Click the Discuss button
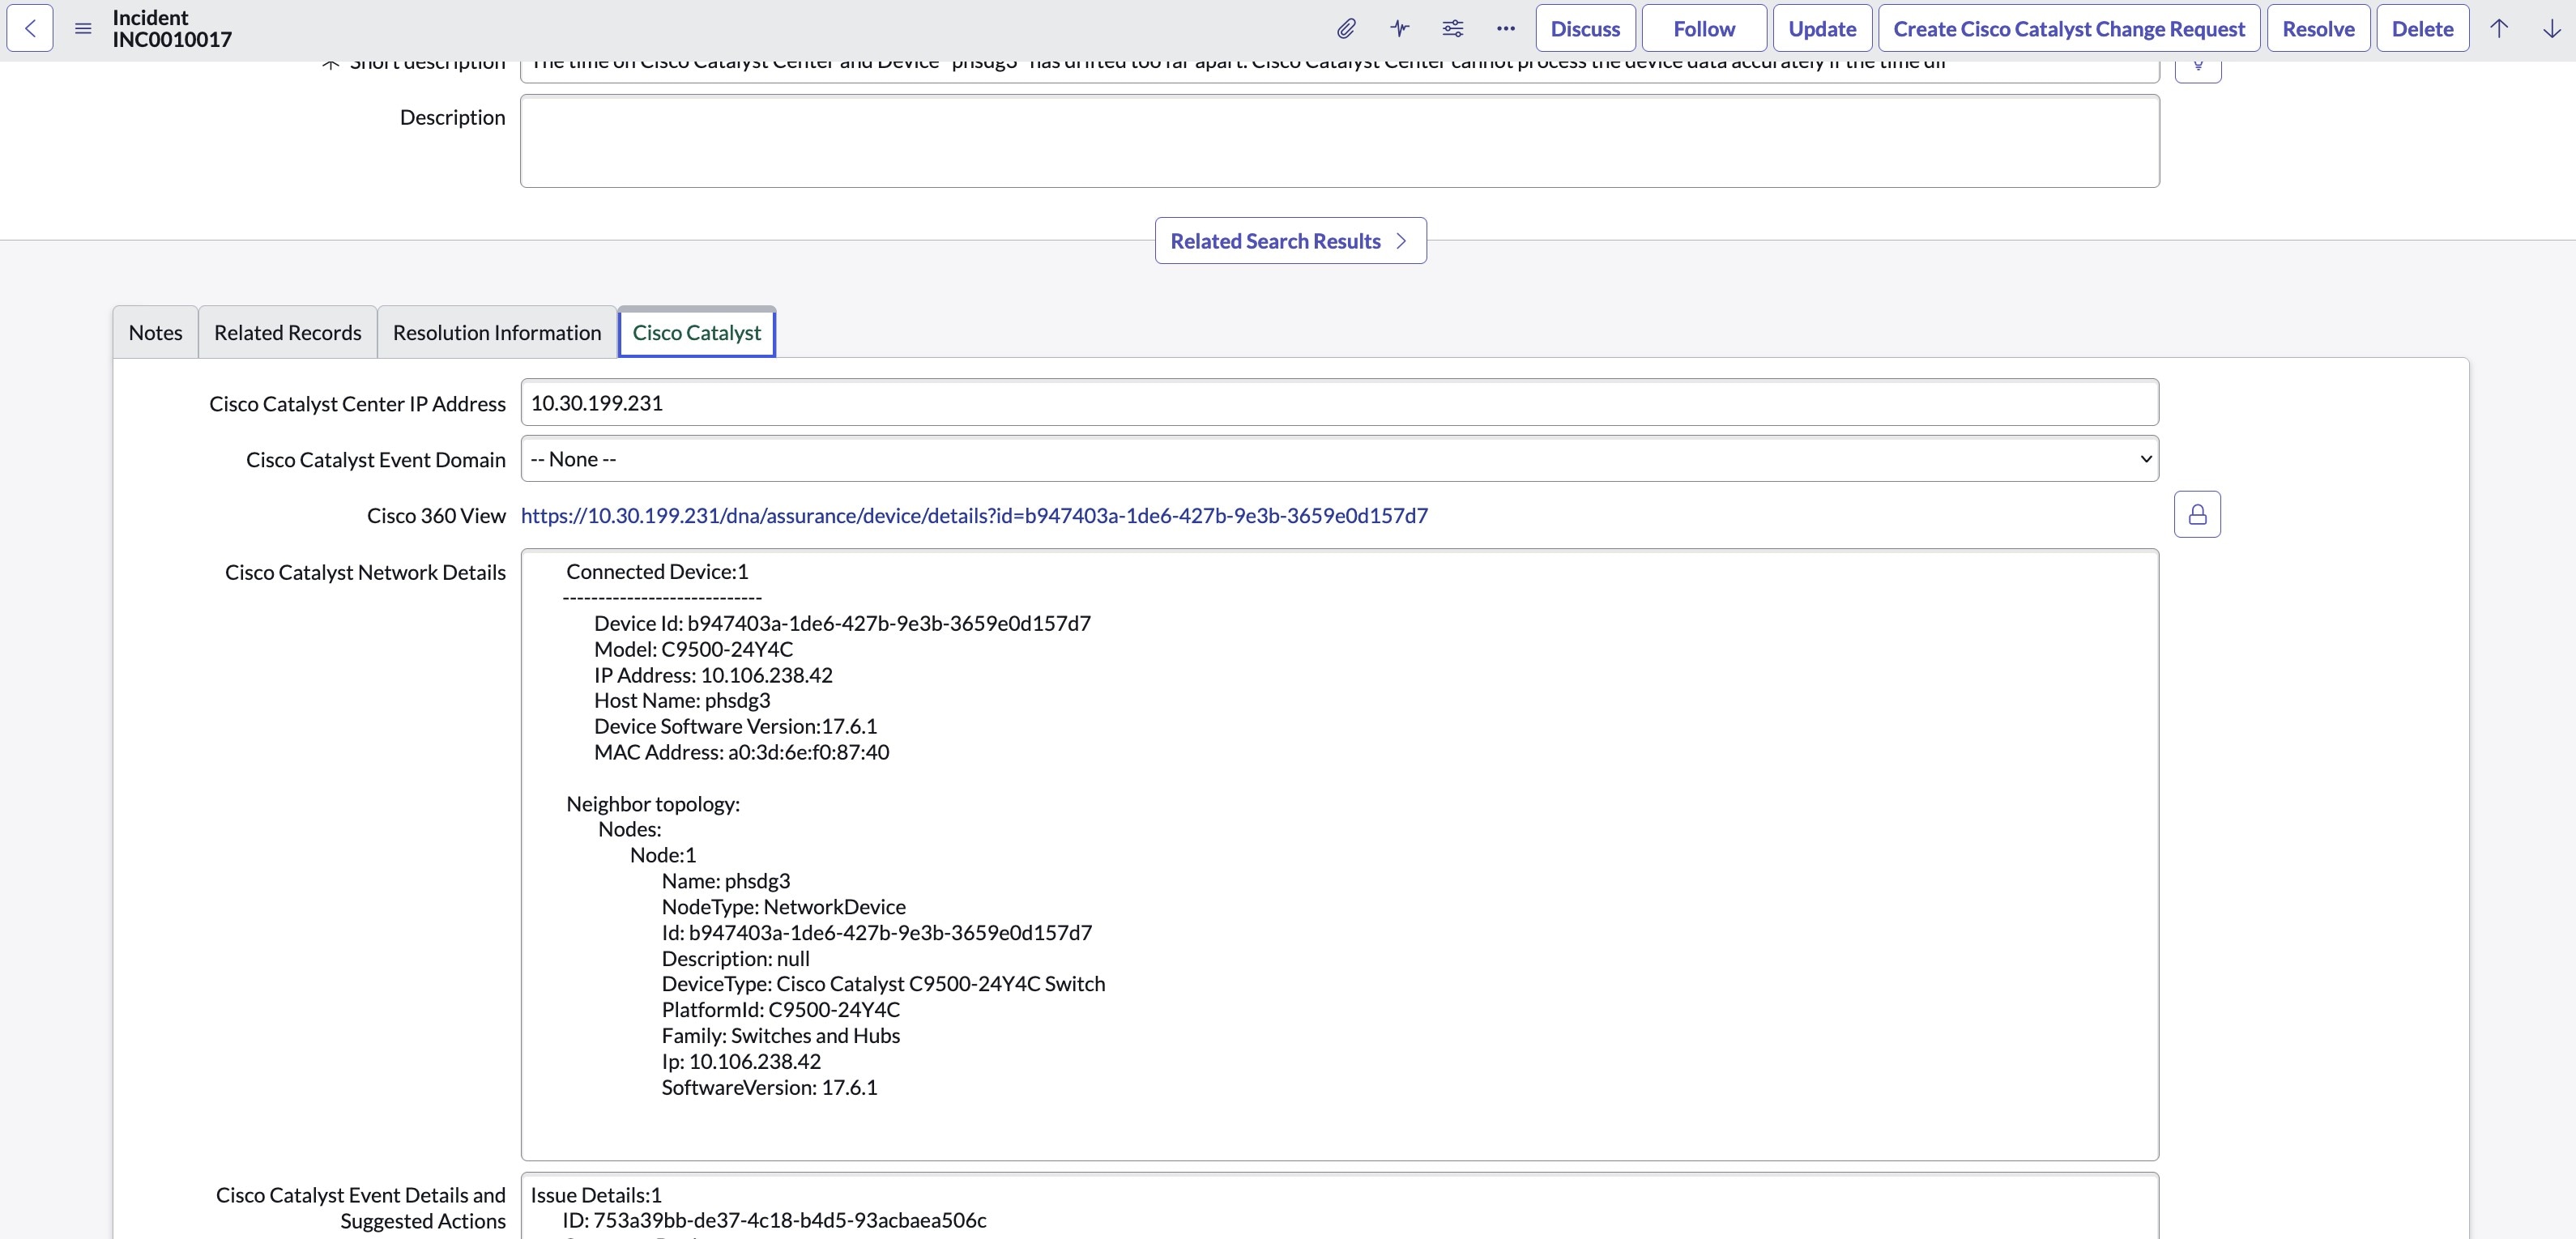 (x=1585, y=28)
